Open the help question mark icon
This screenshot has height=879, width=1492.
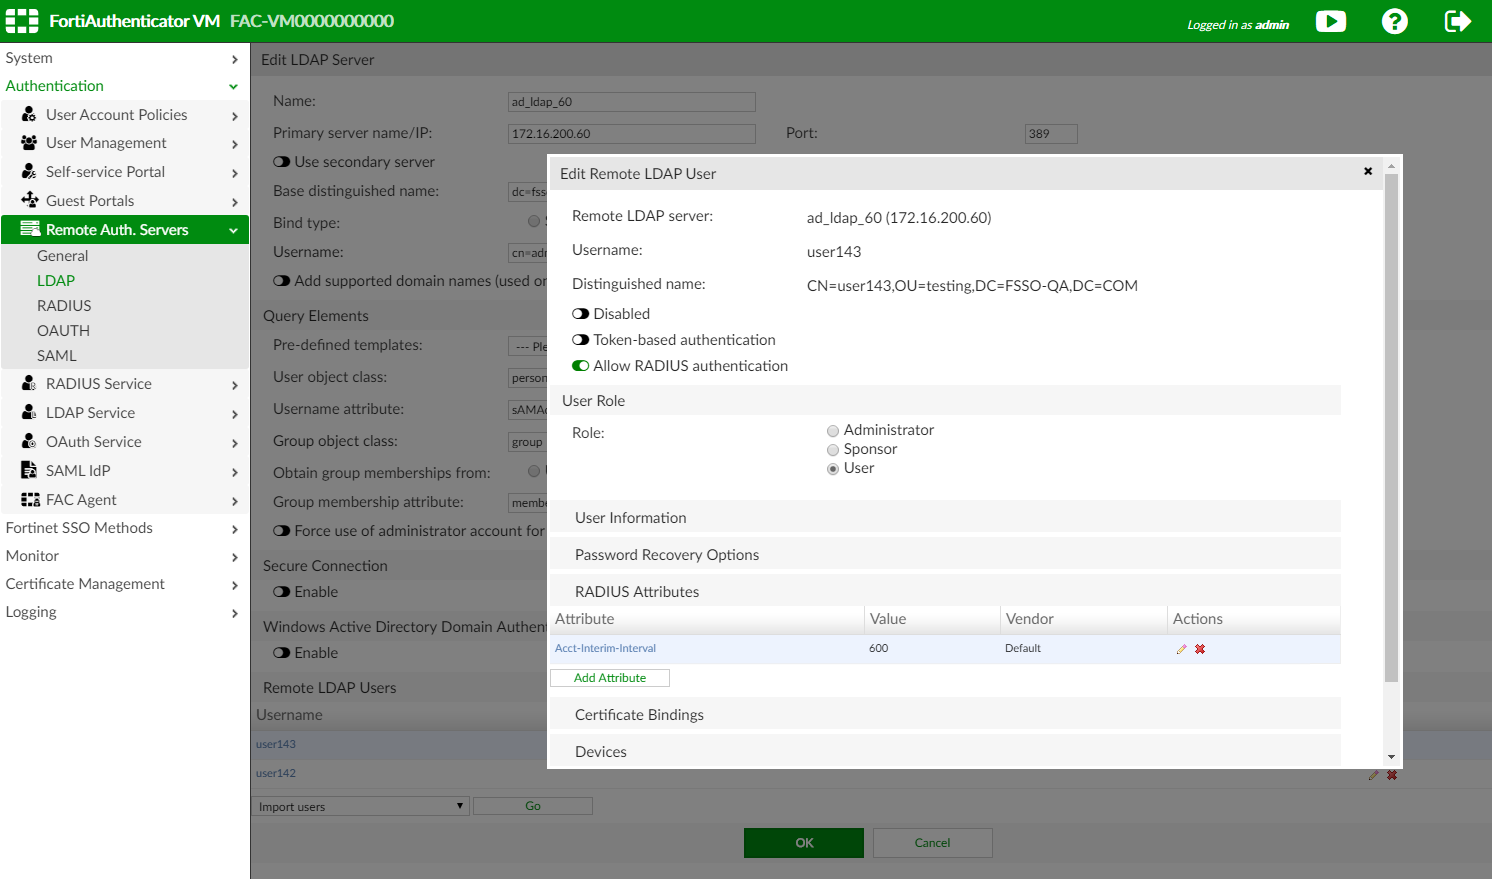click(1394, 21)
